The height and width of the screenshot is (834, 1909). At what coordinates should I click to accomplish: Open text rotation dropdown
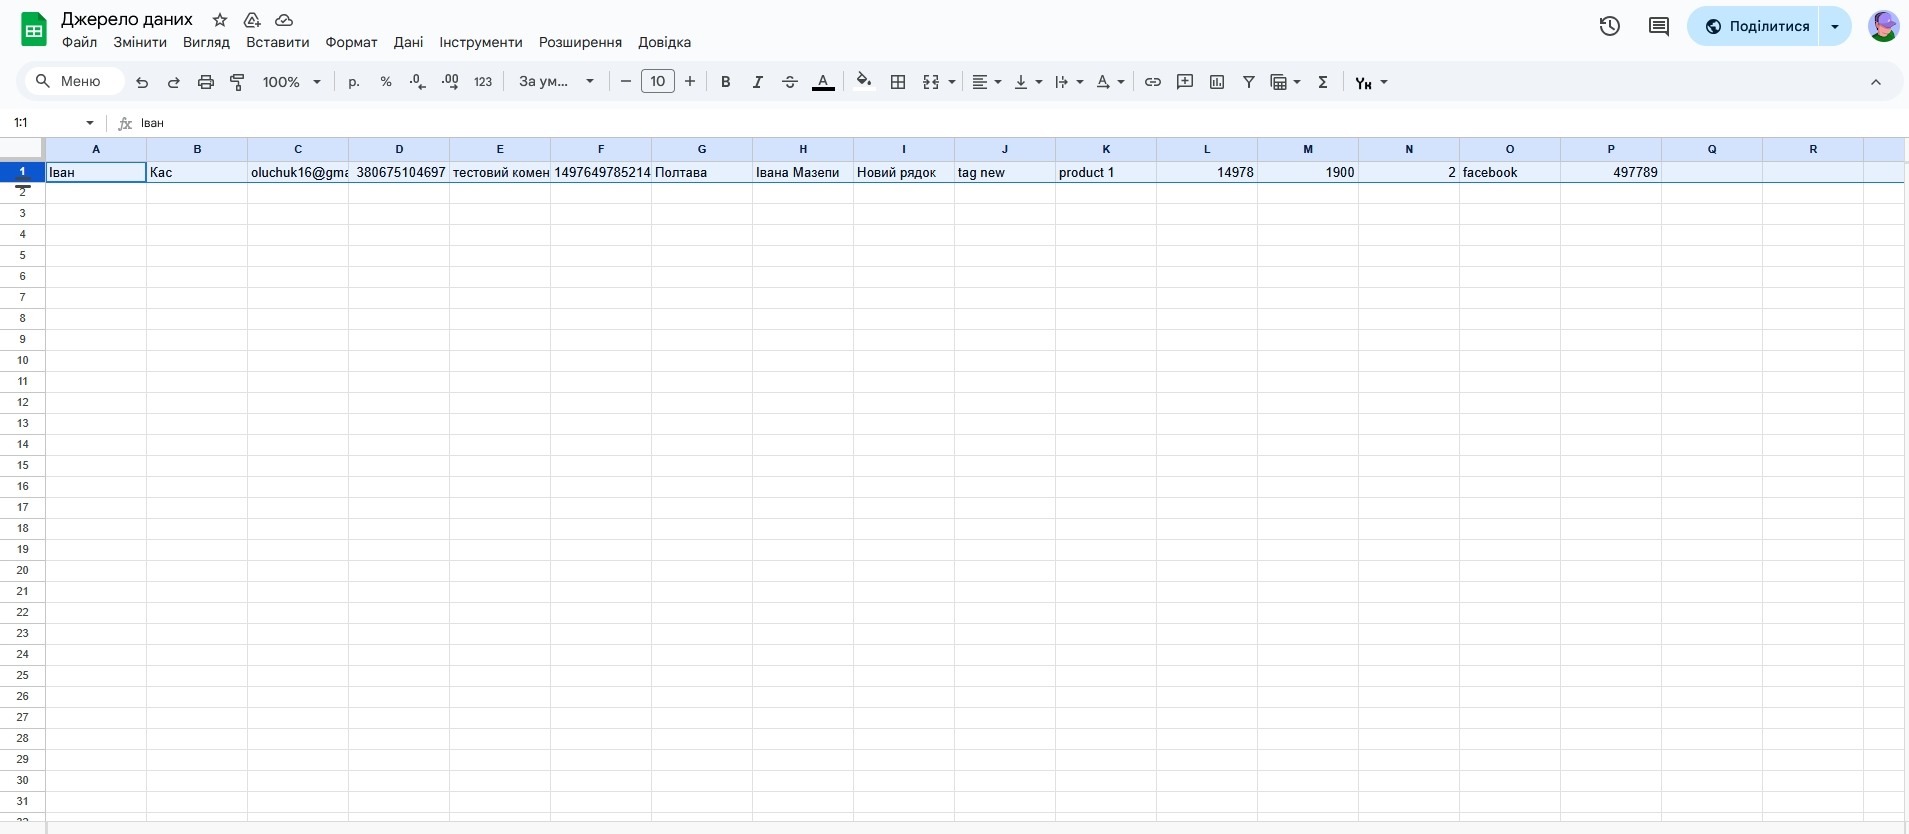[1110, 82]
